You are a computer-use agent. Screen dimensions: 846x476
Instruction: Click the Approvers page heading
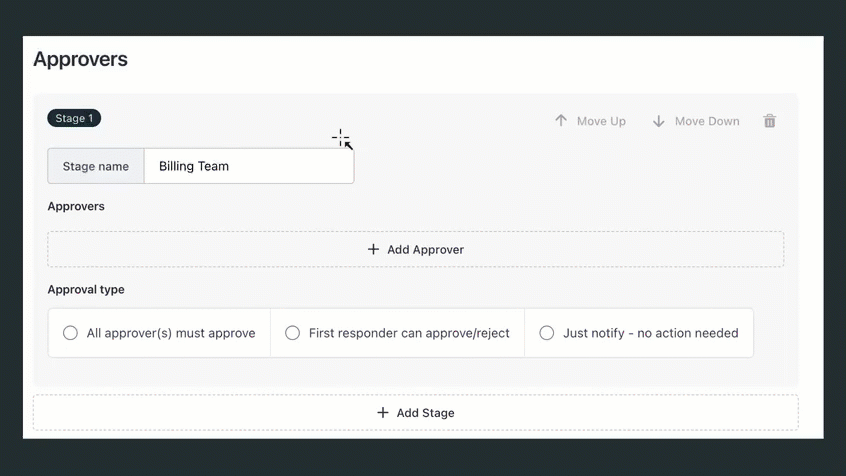pyautogui.click(x=80, y=59)
